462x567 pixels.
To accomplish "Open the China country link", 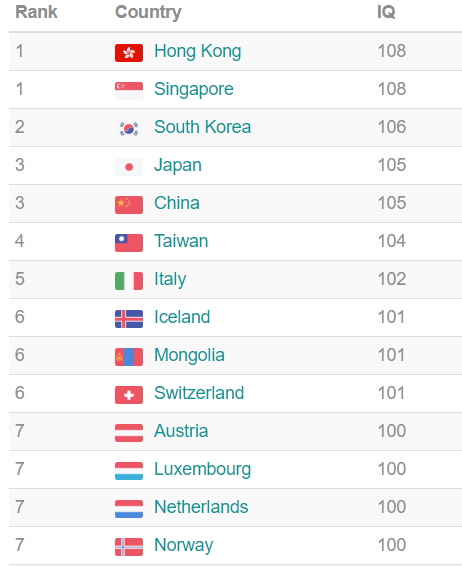I will point(177,203).
